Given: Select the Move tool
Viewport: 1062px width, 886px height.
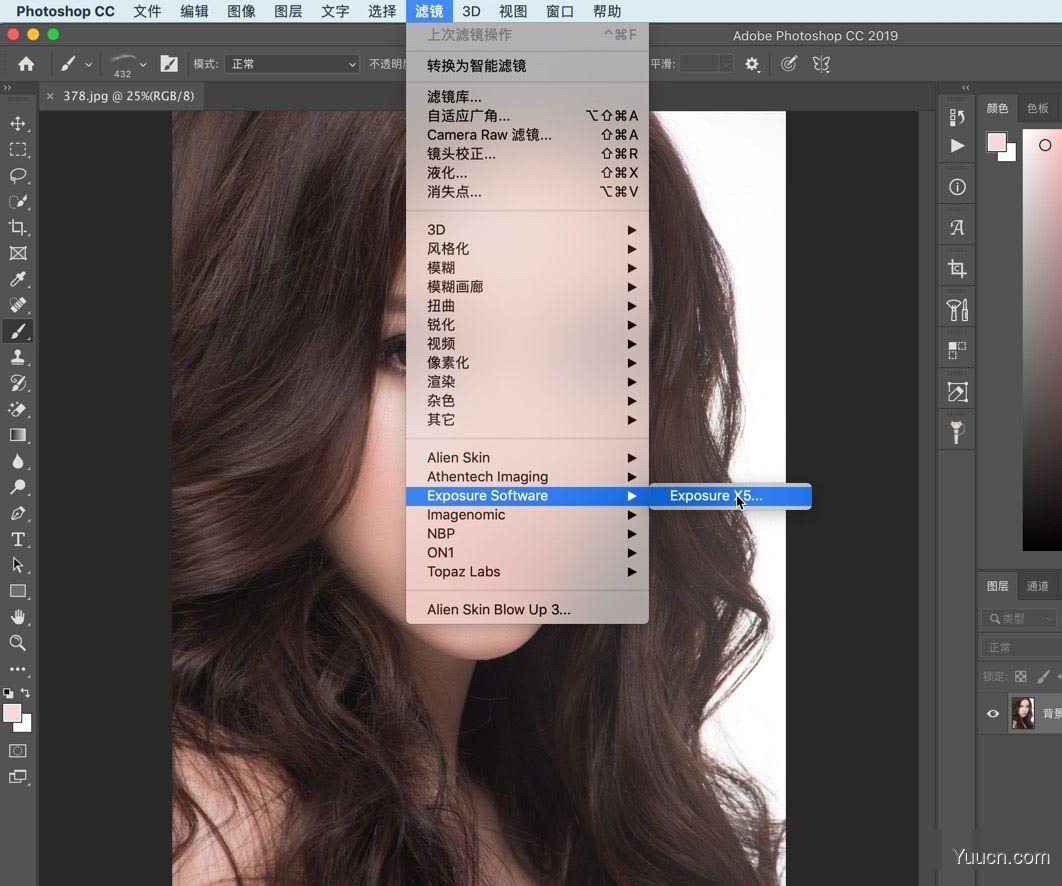Looking at the screenshot, I should (x=18, y=123).
